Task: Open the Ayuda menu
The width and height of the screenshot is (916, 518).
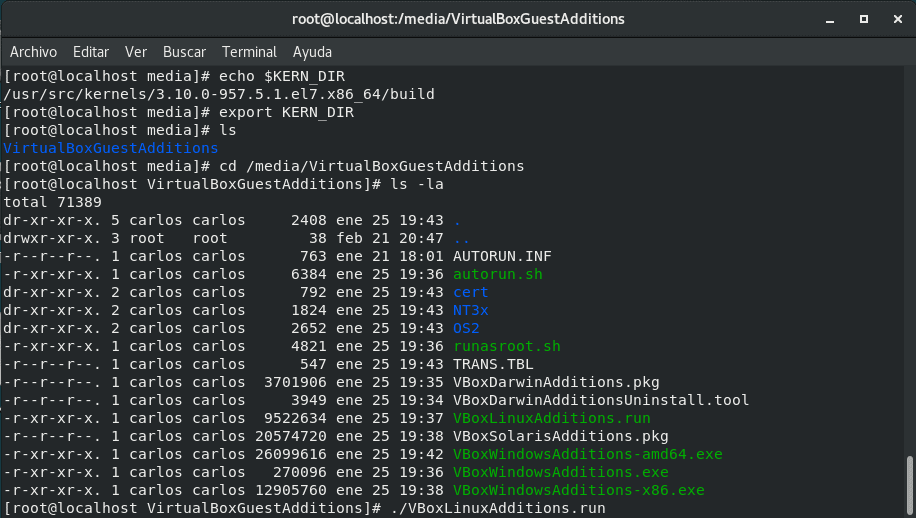Action: tap(312, 52)
